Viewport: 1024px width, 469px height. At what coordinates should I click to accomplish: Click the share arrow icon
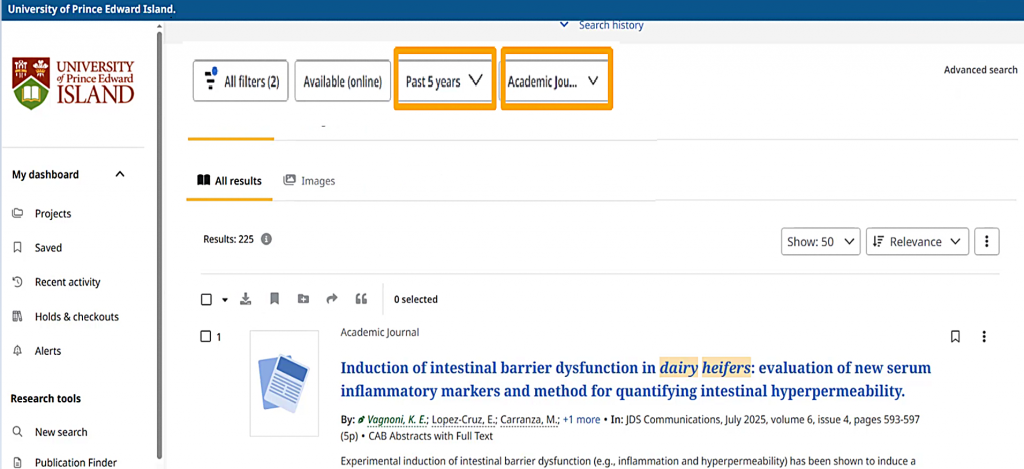[x=332, y=299]
